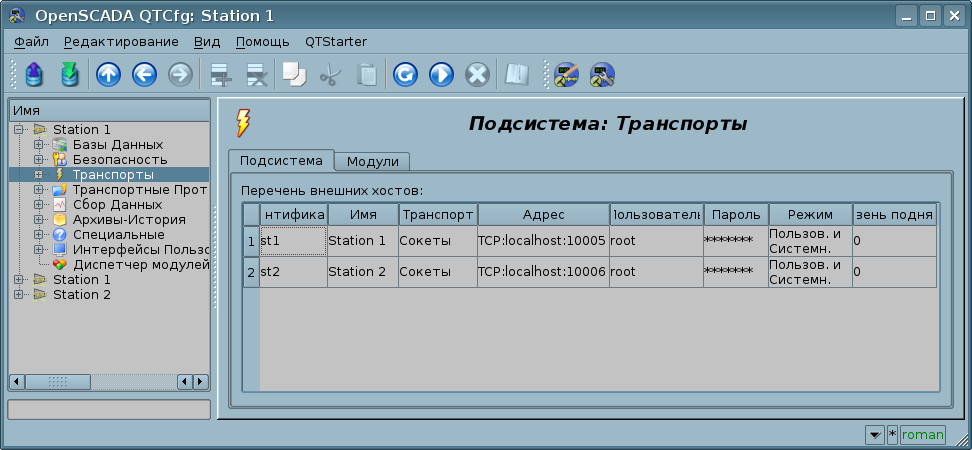Click the load from database toolbar icon

pyautogui.click(x=34, y=75)
